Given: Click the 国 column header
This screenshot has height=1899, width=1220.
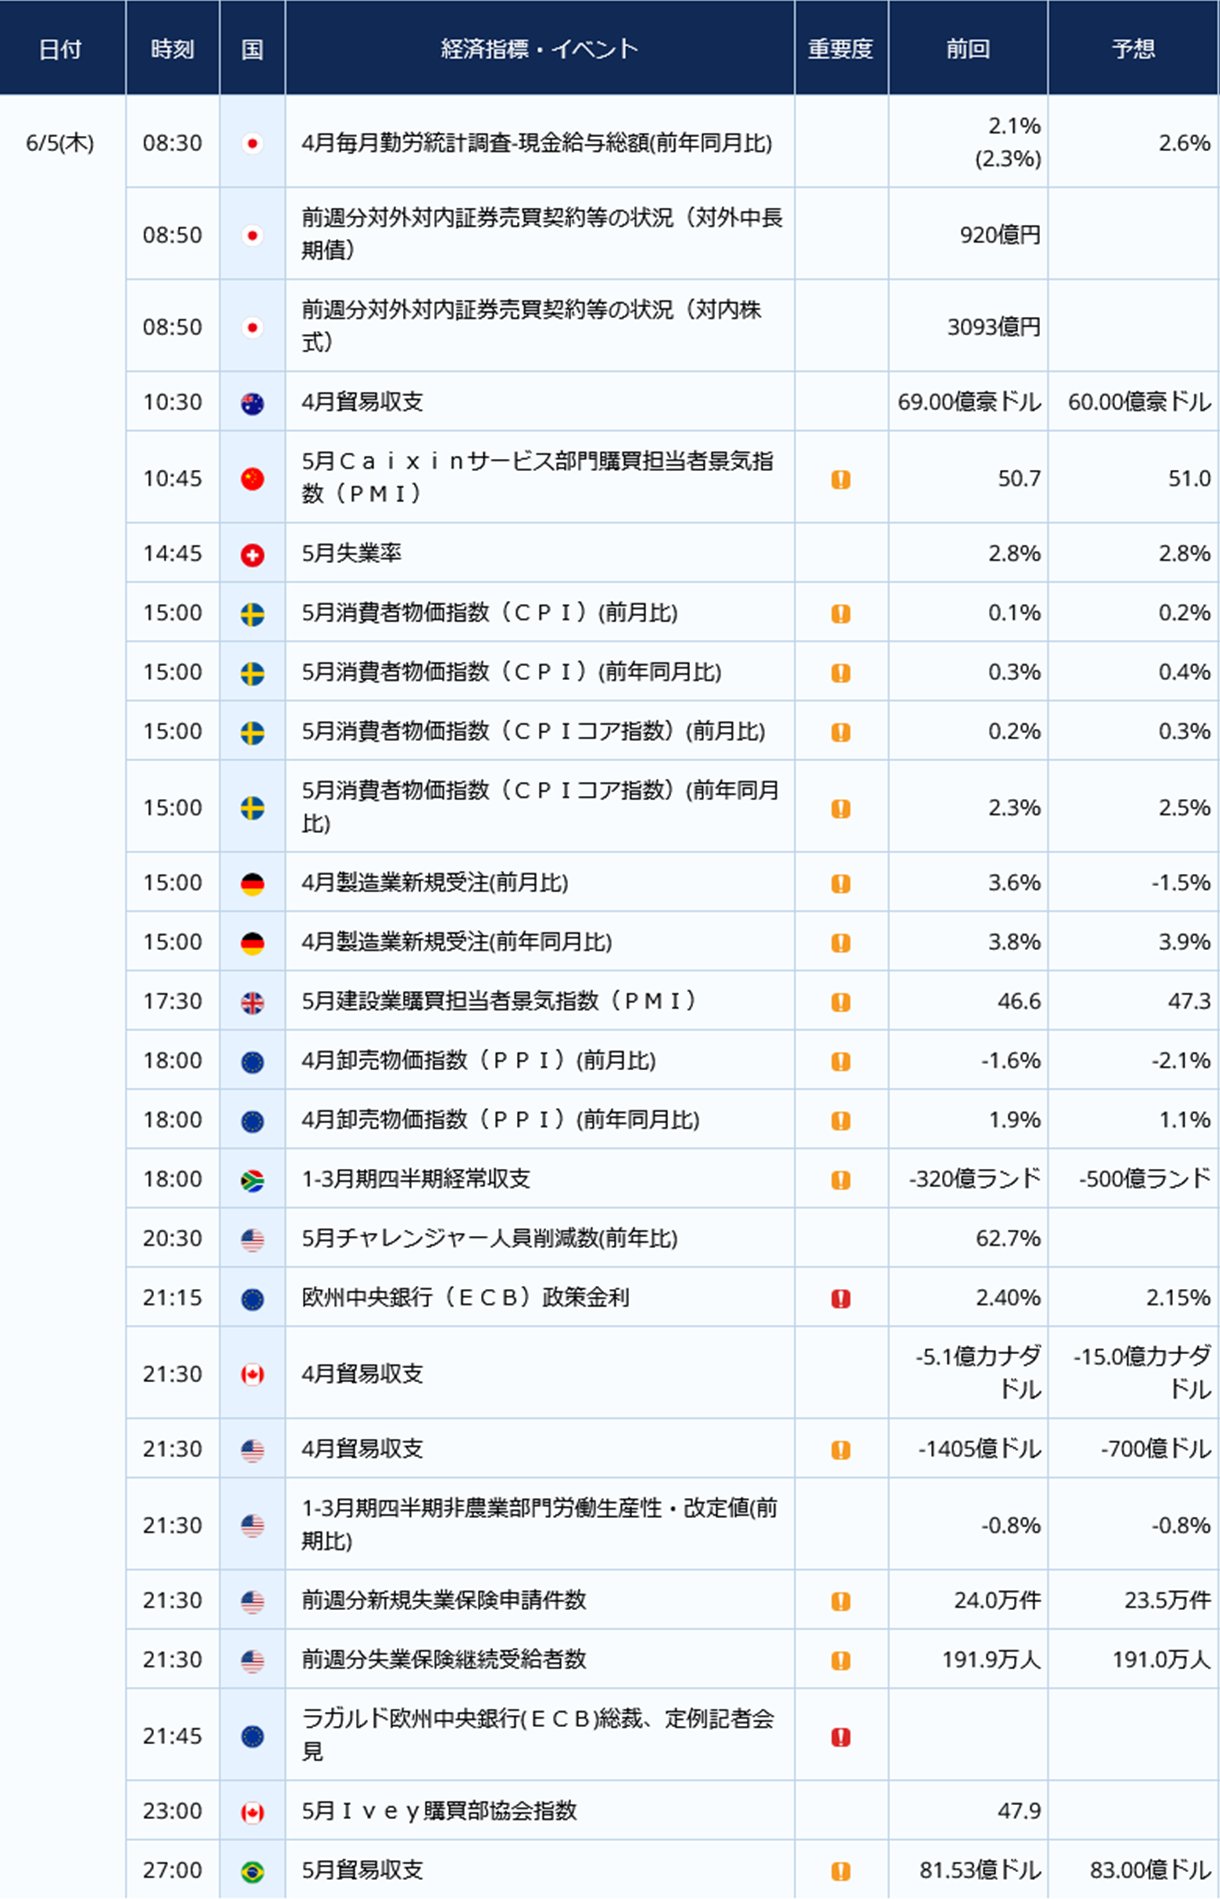Looking at the screenshot, I should 252,49.
